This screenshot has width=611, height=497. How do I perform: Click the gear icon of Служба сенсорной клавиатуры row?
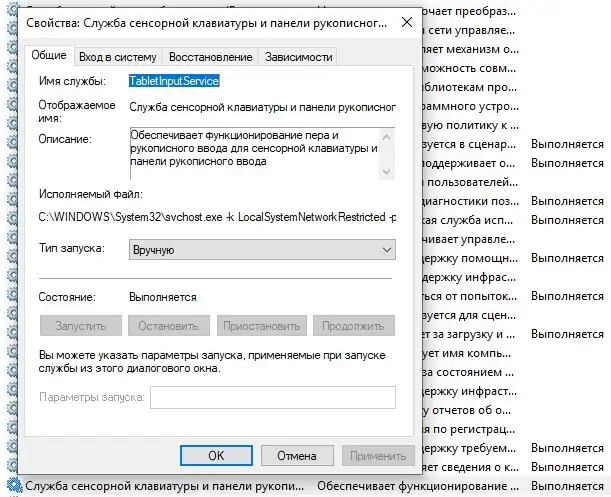[x=15, y=485]
